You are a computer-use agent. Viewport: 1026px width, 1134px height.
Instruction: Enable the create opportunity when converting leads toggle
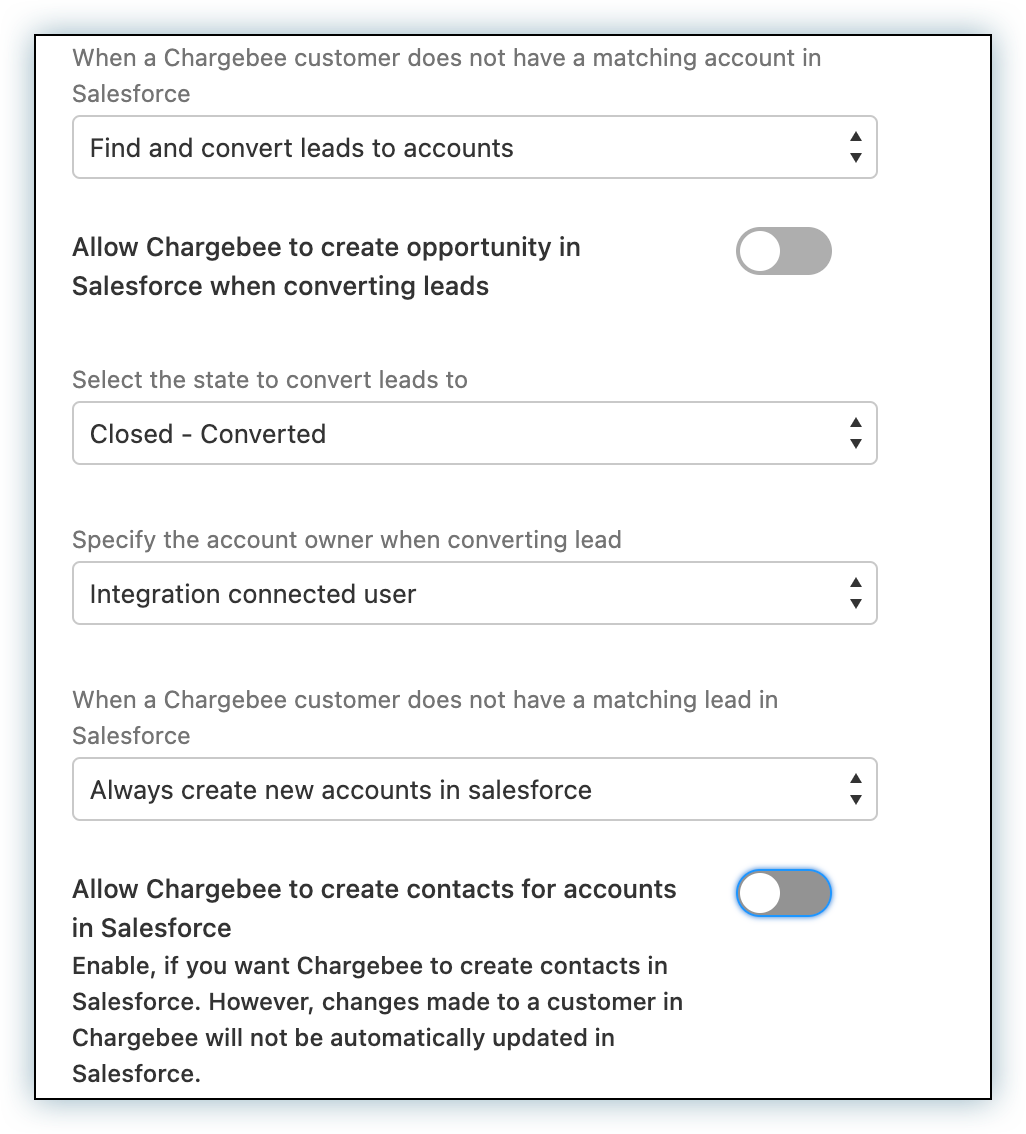click(x=784, y=251)
